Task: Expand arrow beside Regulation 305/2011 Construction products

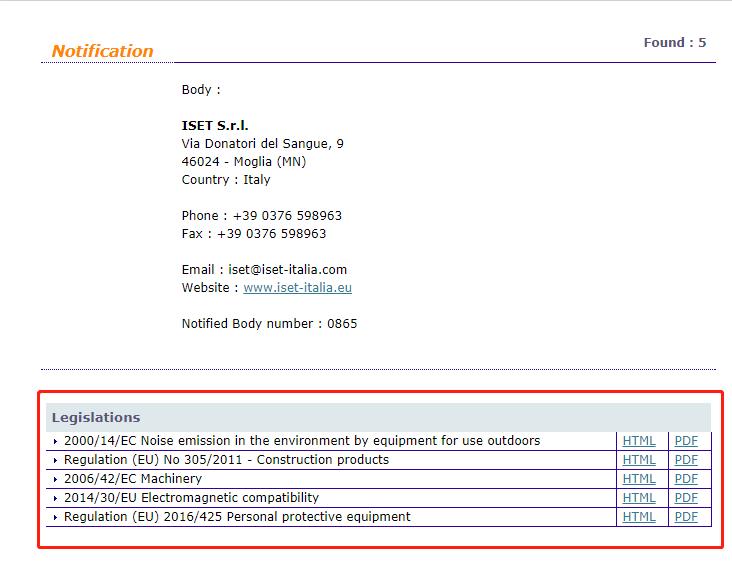Action: (56, 461)
